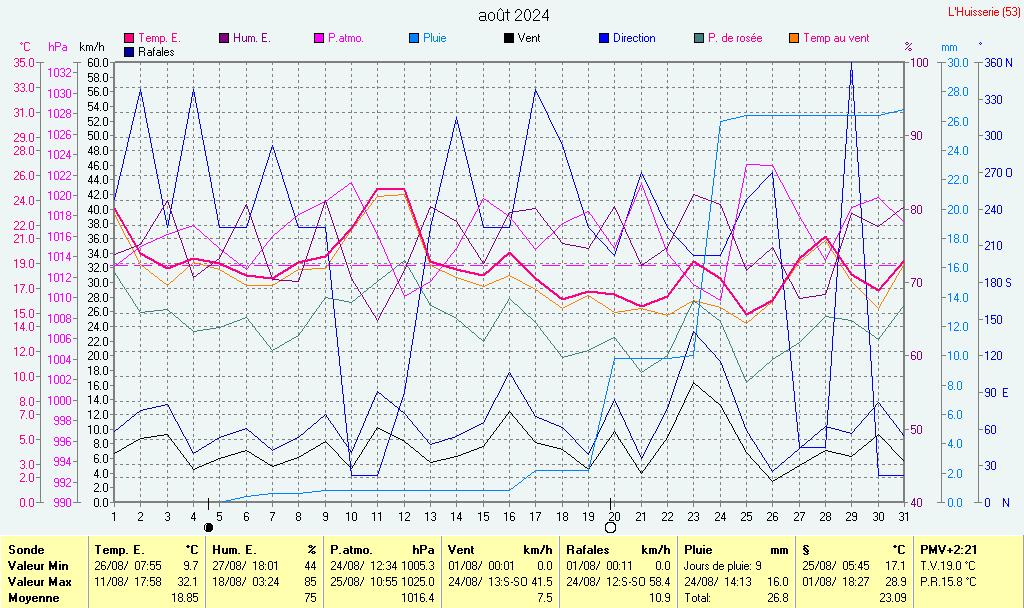Click the 'P.atmo.' table column header

point(351,550)
